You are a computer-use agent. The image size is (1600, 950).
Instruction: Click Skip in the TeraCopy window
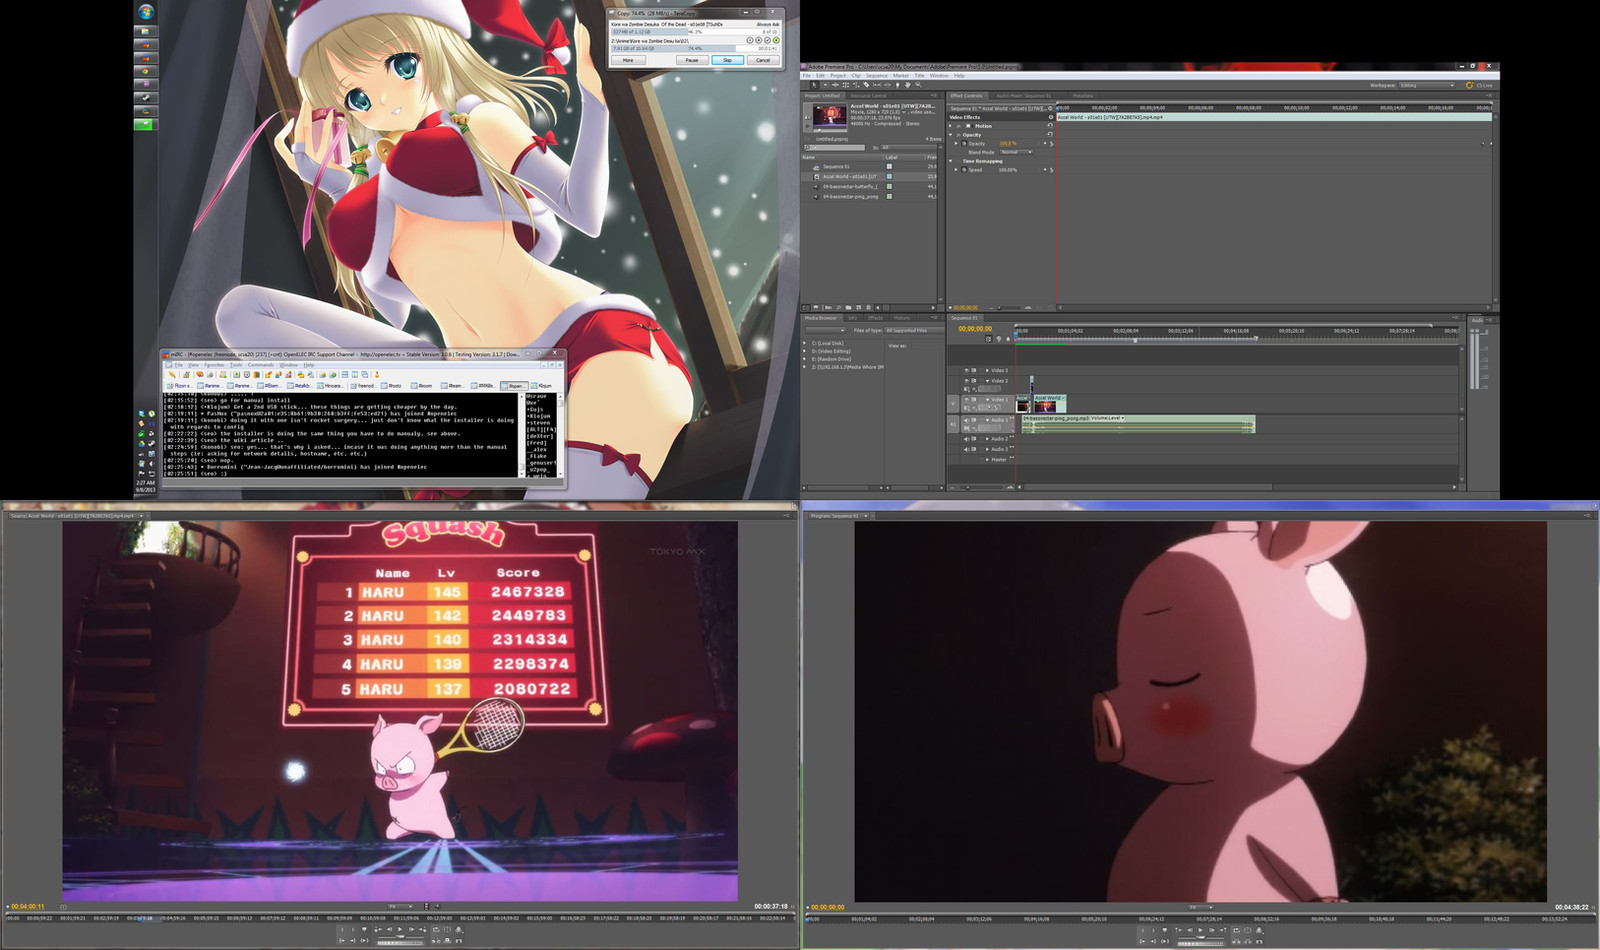pos(727,60)
